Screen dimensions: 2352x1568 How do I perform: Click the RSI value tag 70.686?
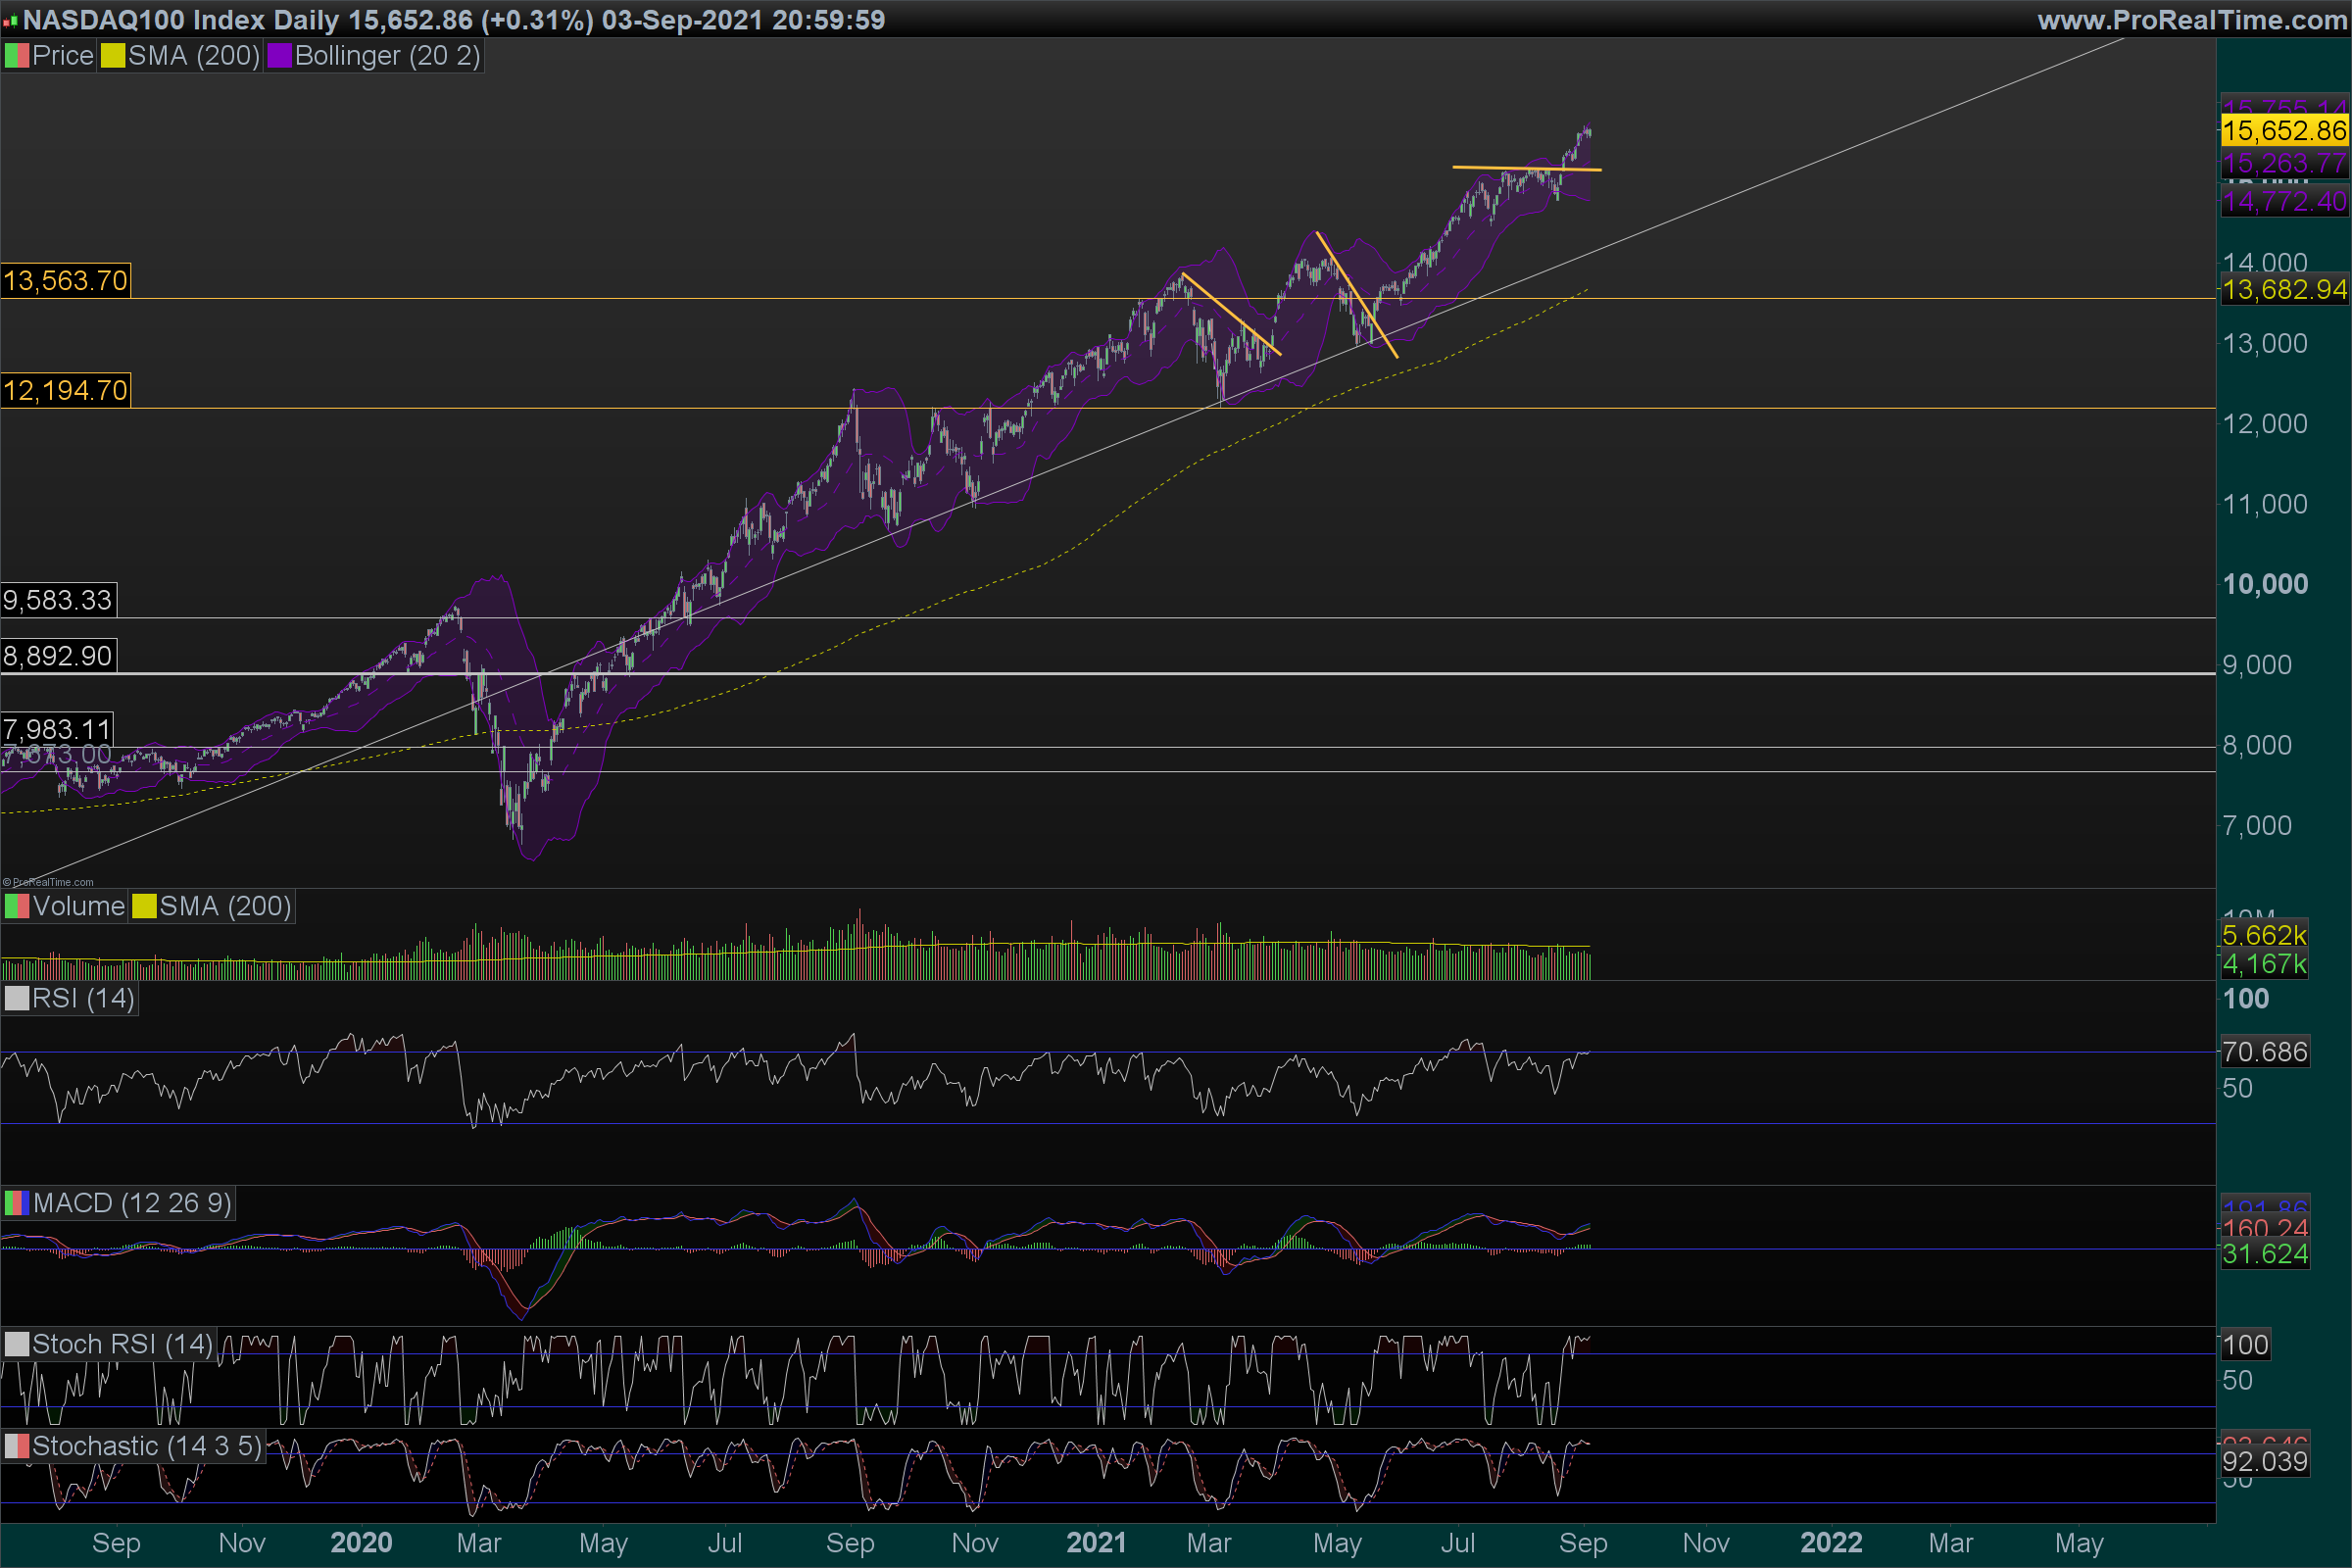(x=2264, y=1052)
